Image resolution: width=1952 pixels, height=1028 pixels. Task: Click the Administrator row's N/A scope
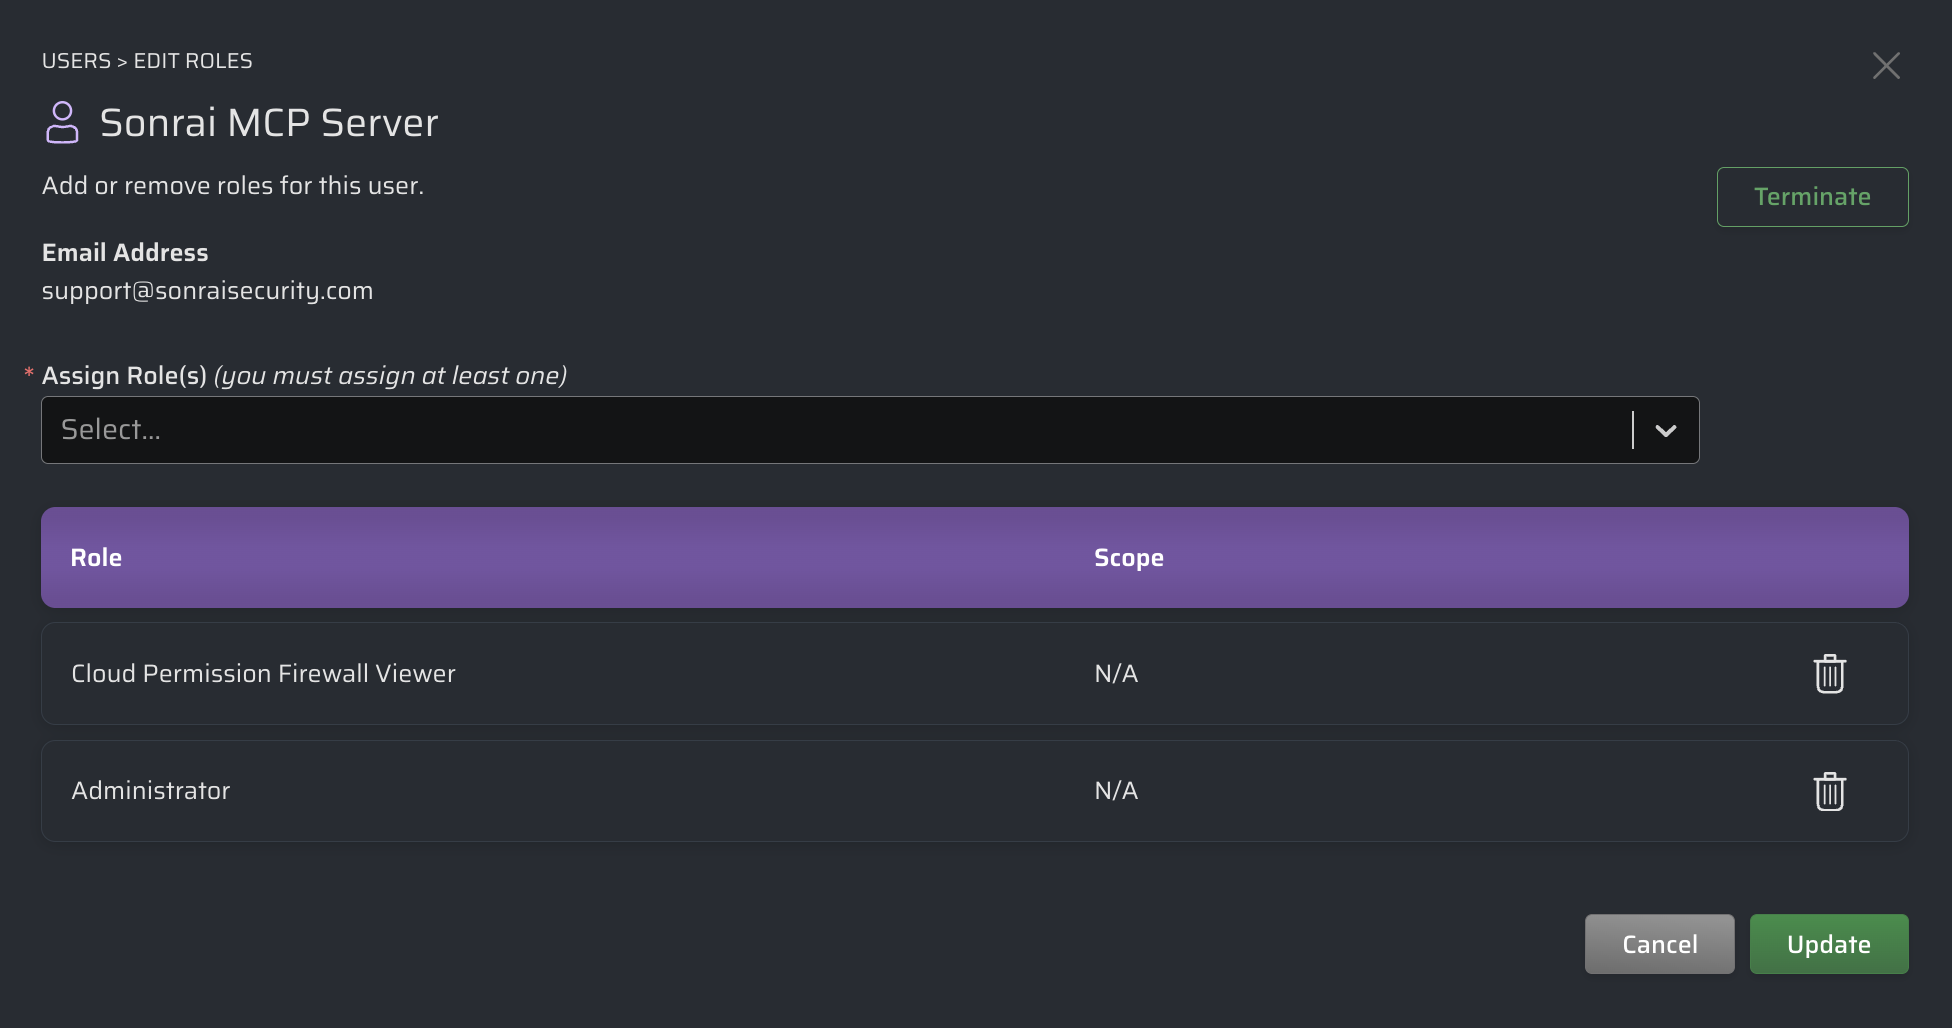pos(1116,791)
